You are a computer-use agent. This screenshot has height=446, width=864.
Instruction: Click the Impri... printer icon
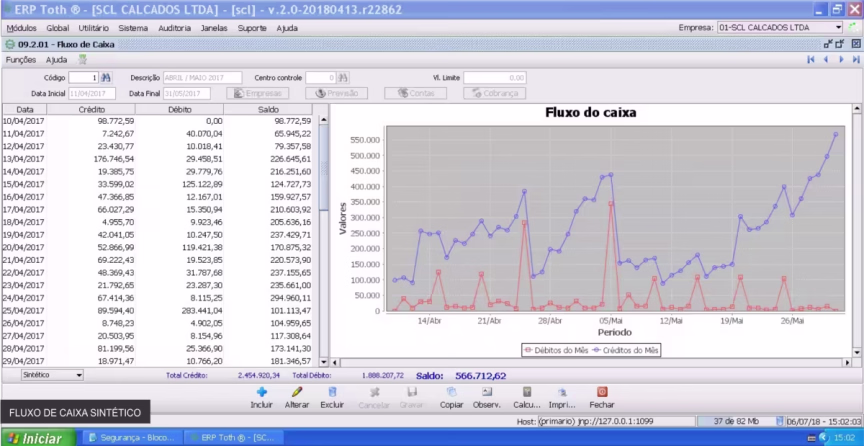coord(562,393)
